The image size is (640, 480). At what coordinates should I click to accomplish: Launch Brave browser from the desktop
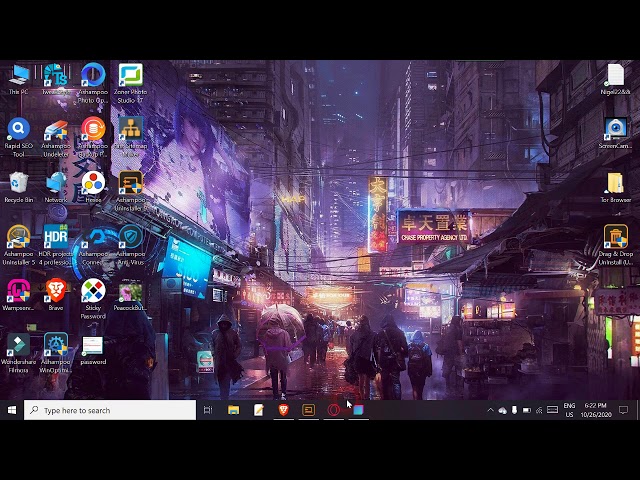pos(56,291)
